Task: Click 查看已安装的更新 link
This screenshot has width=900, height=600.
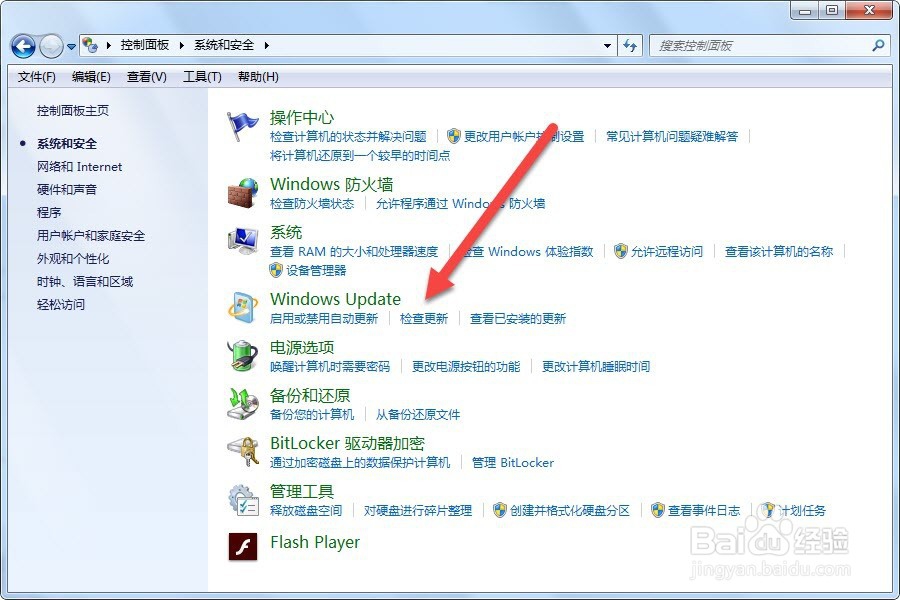Action: tap(518, 319)
